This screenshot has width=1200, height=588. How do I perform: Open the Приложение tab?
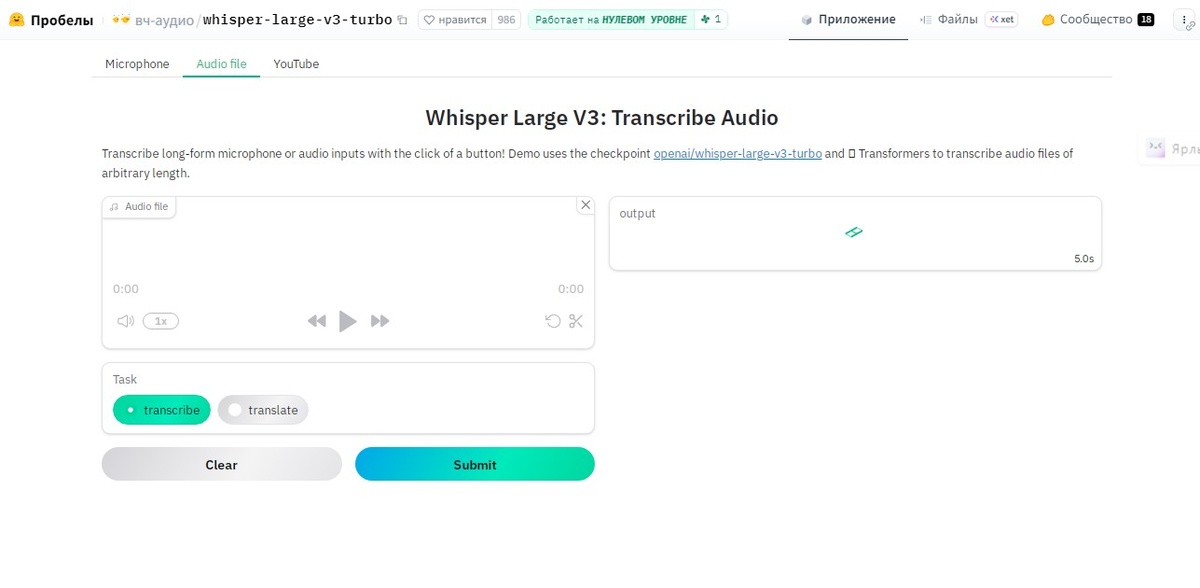point(848,19)
